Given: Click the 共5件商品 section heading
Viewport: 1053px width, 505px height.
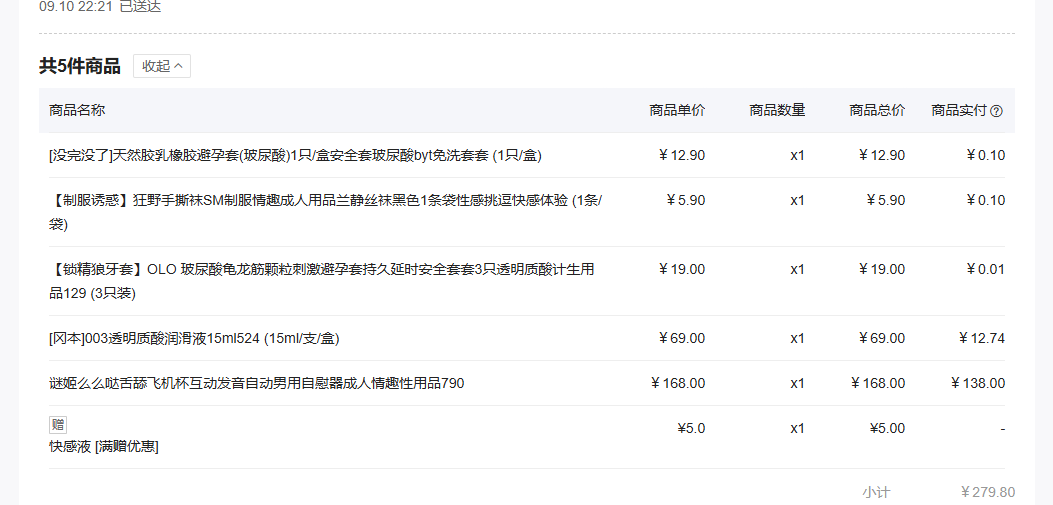Looking at the screenshot, I should coord(80,66).
